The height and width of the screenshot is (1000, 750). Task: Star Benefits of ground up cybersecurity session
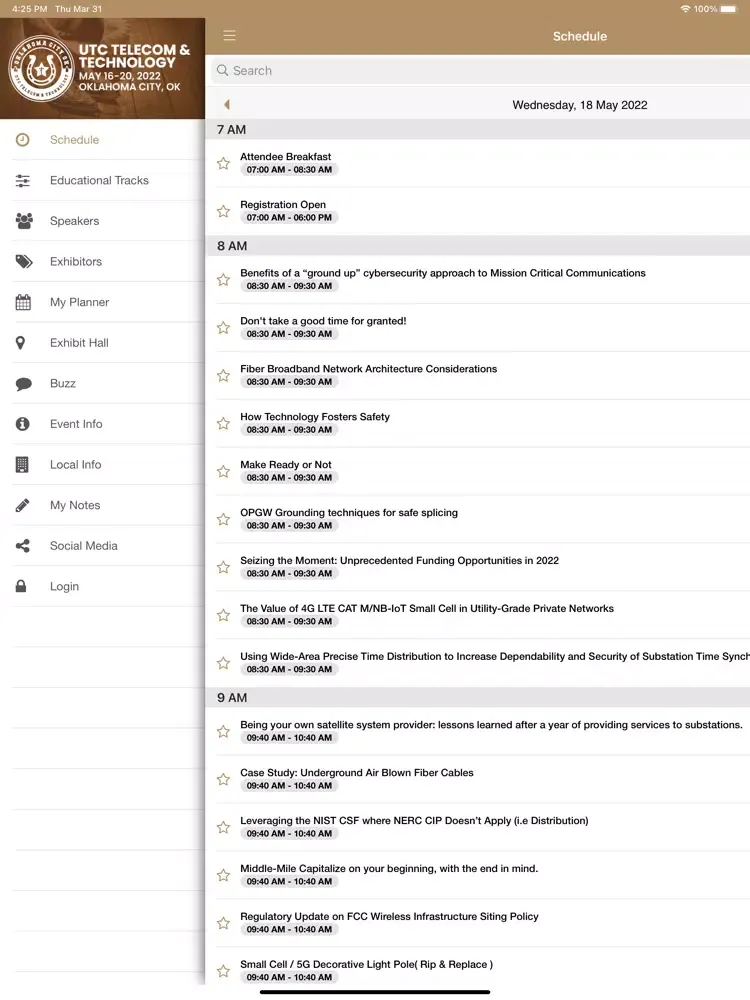click(x=223, y=279)
